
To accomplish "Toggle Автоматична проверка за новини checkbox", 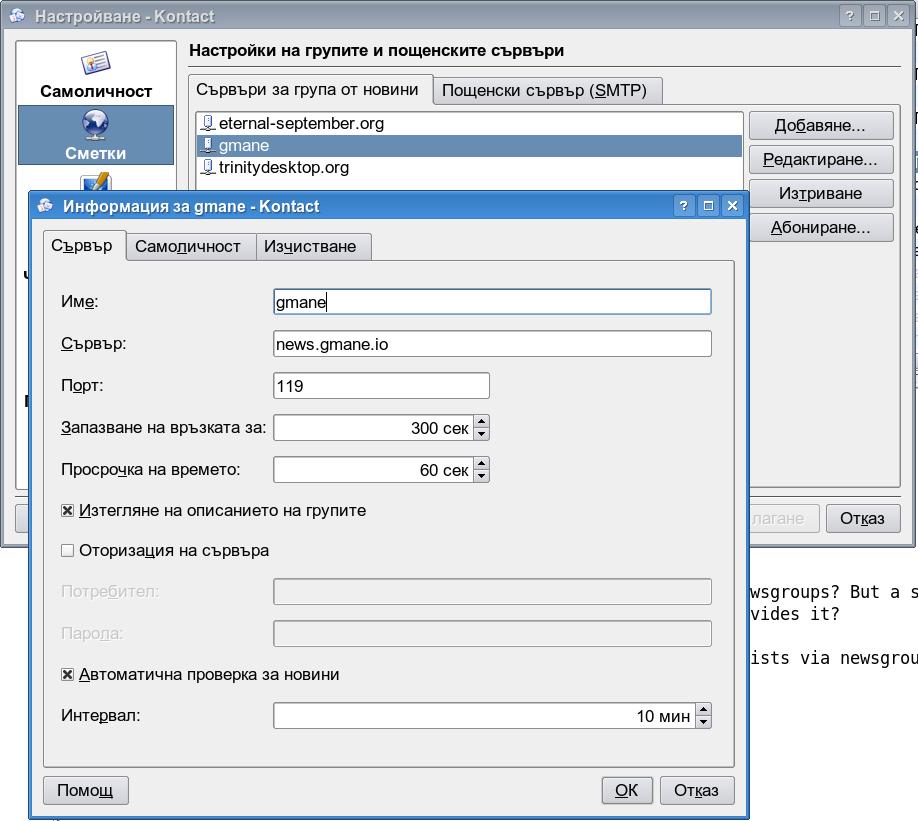I will (67, 675).
